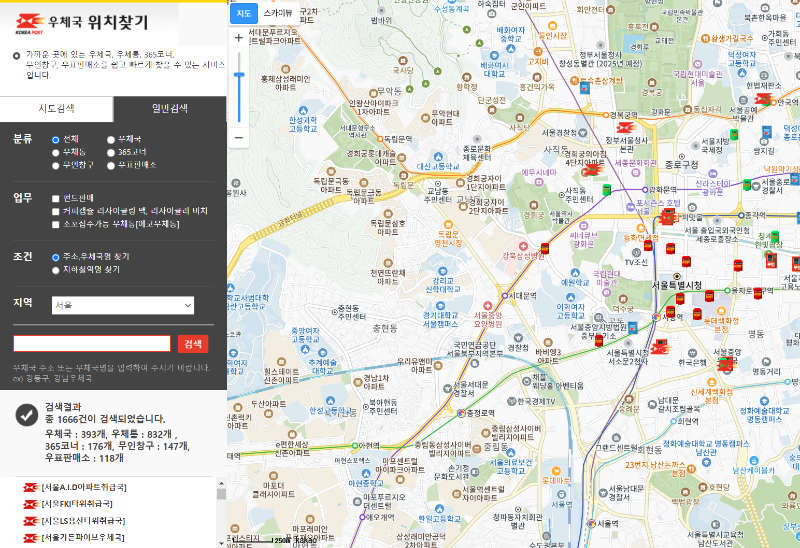Click the post office marker near 정부서울청사 본관
Screen dimensions: 800x548
coord(626,127)
